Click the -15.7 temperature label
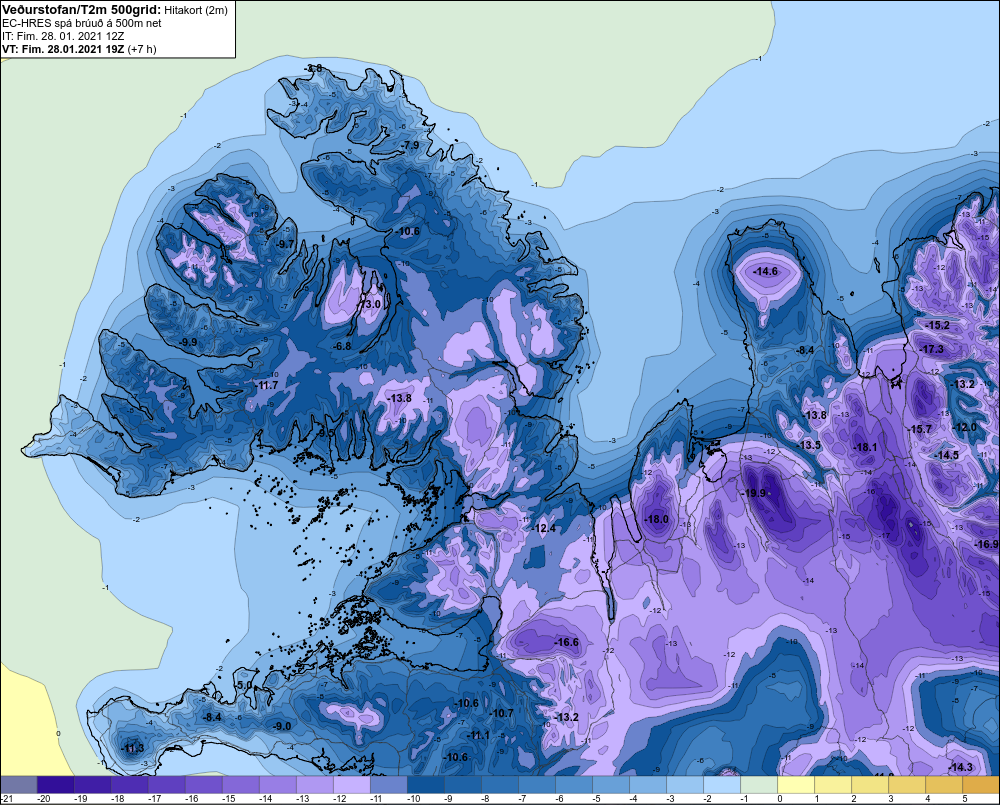This screenshot has width=1000, height=805. point(920,429)
